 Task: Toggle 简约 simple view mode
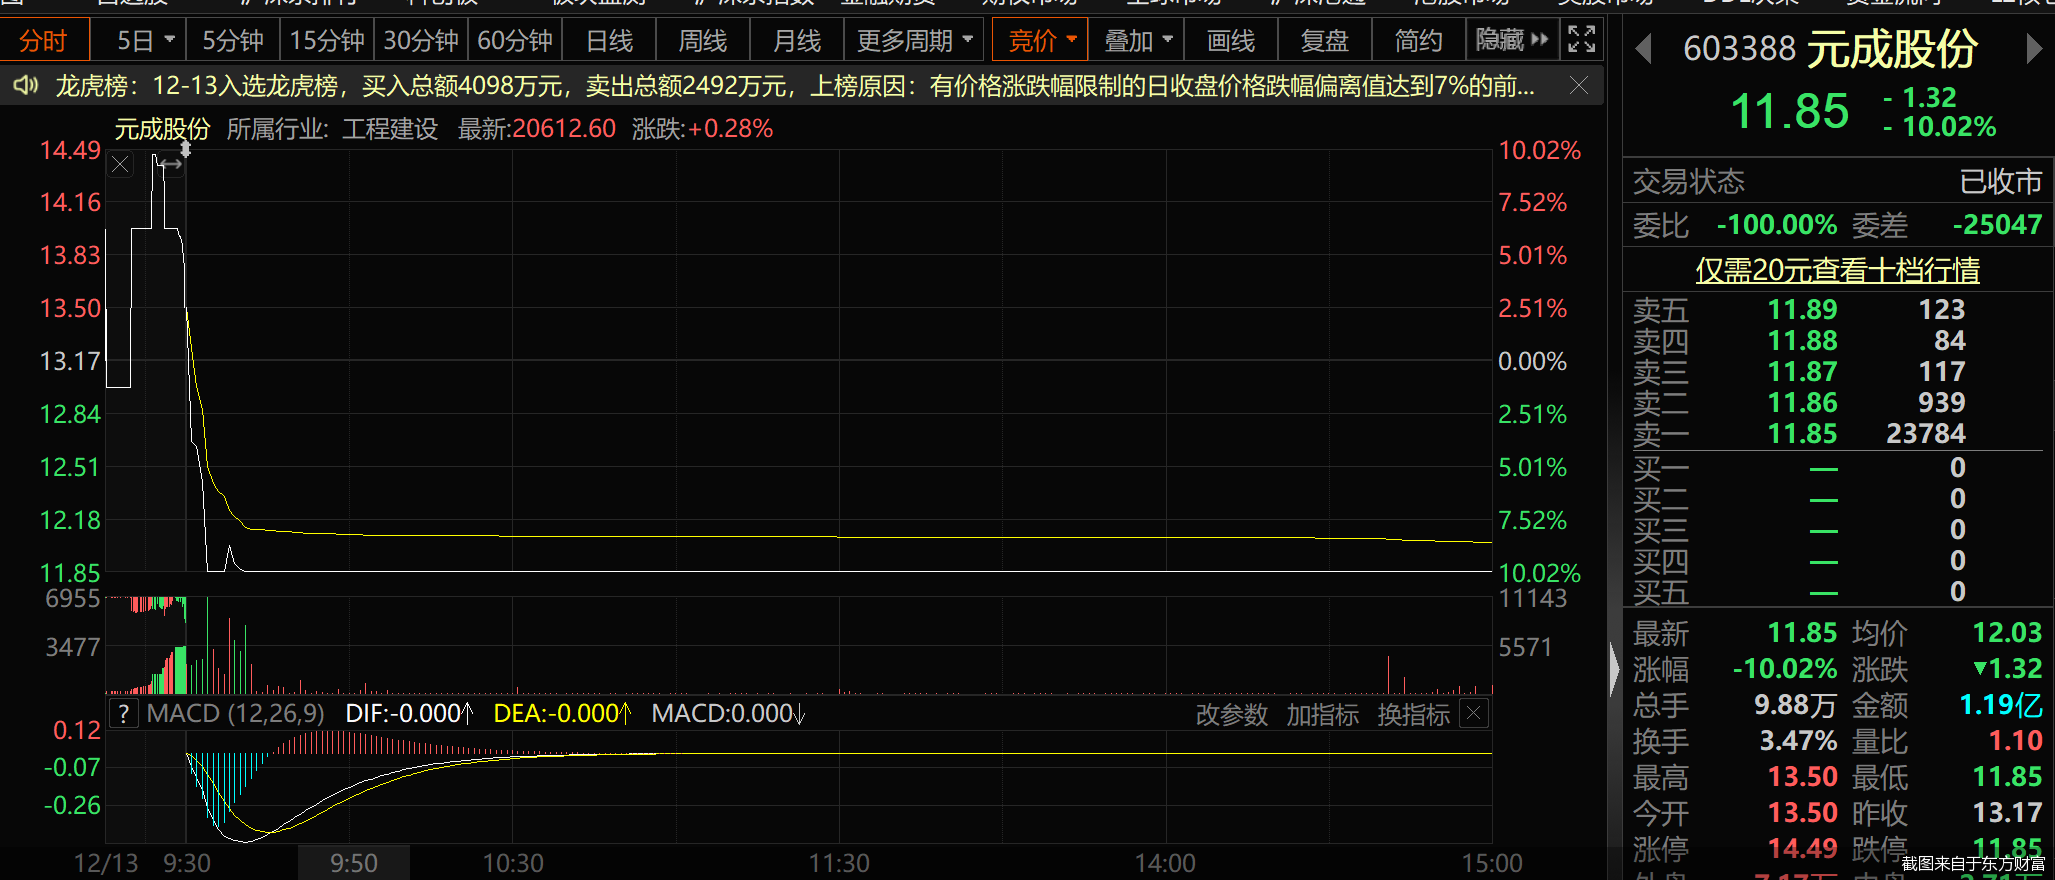coord(1418,40)
